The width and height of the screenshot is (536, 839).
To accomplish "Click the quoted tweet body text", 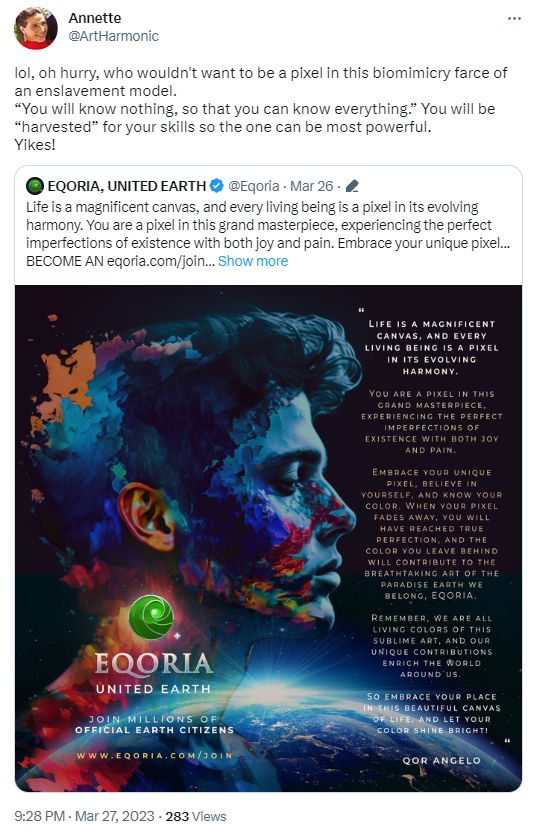I will [267, 234].
